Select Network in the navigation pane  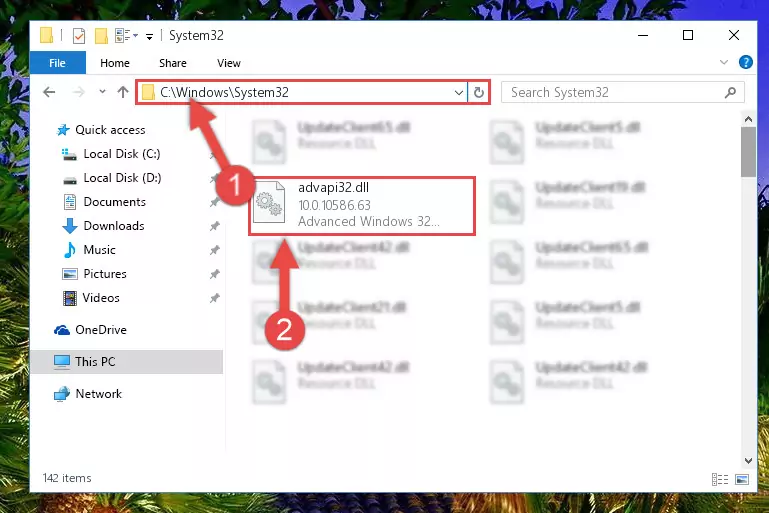pos(99,394)
